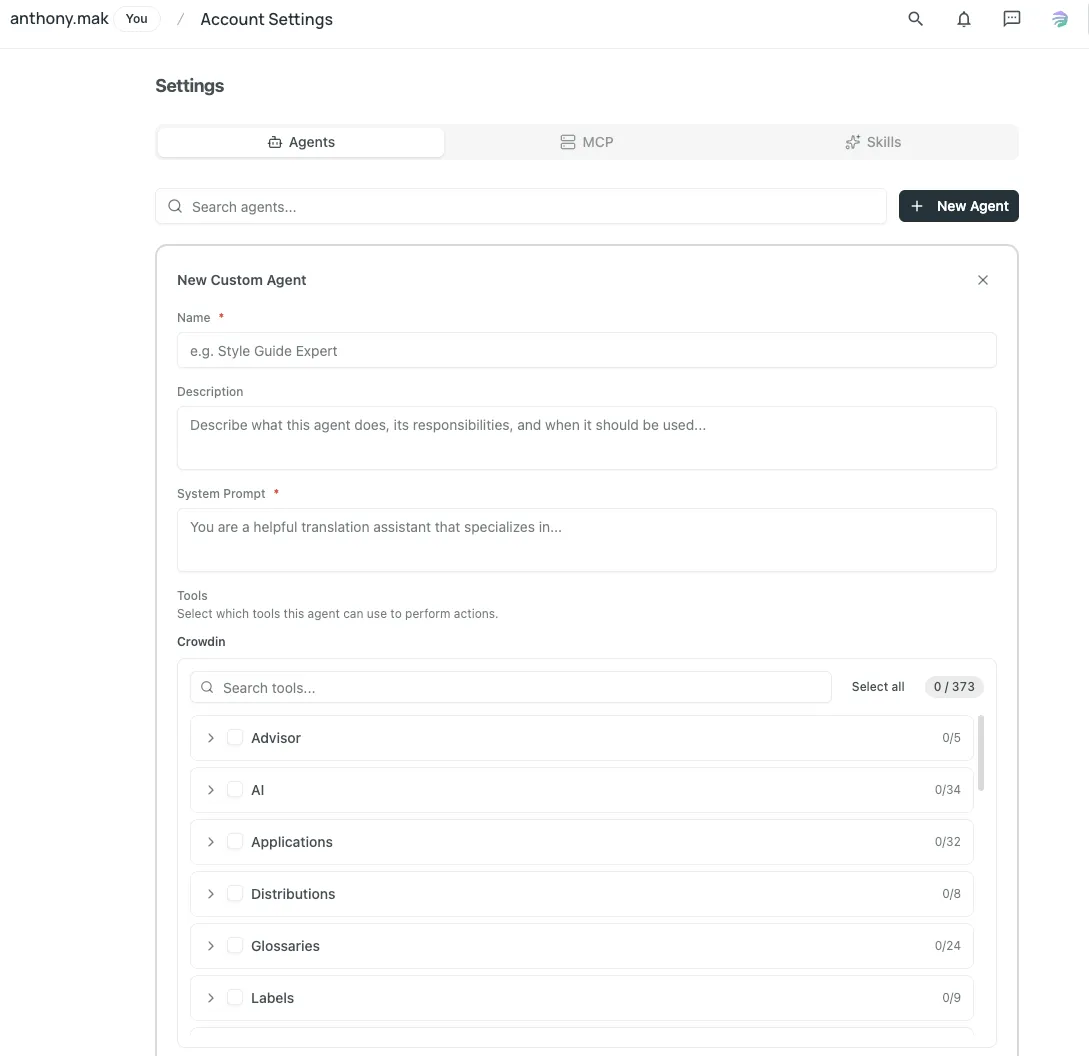Check the AI tools checkbox

[x=235, y=790]
